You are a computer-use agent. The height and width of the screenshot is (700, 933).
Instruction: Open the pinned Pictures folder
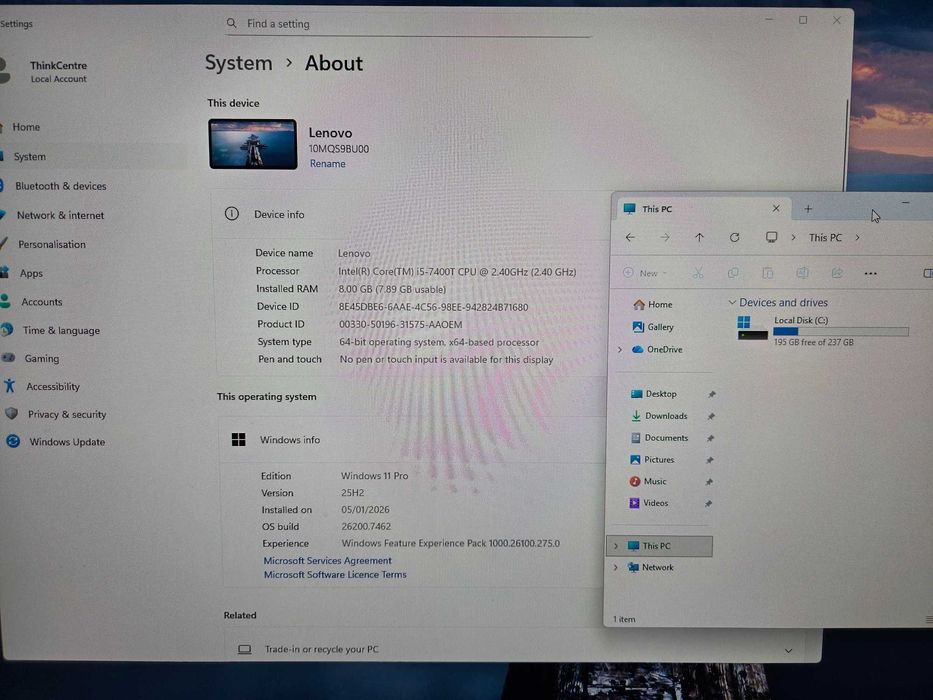652,460
